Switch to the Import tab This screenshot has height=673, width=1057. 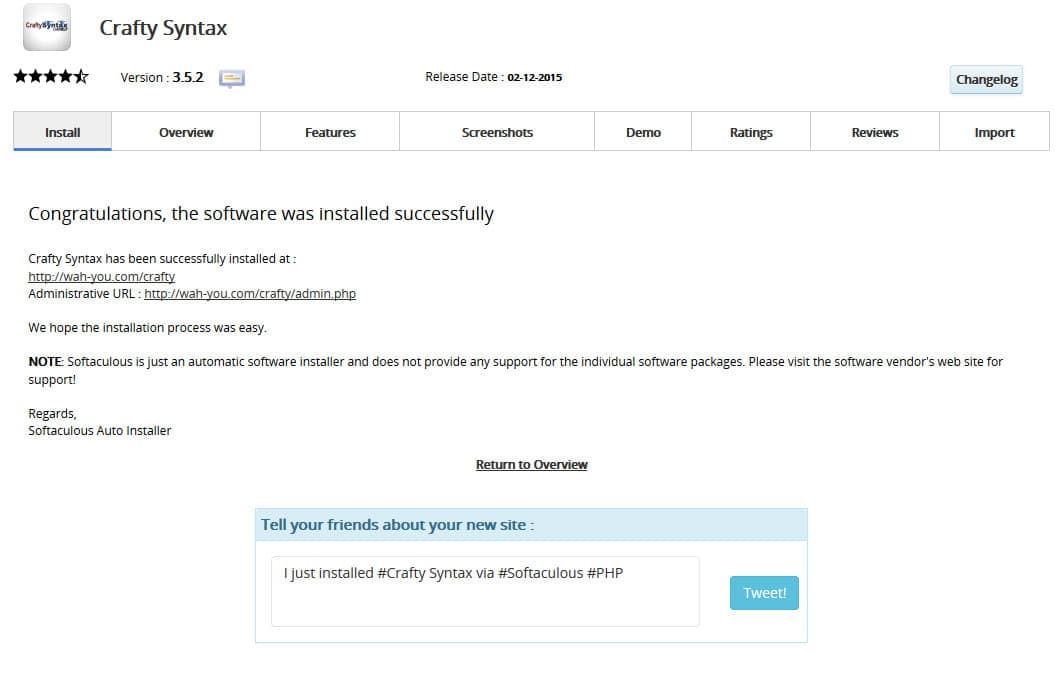point(994,132)
